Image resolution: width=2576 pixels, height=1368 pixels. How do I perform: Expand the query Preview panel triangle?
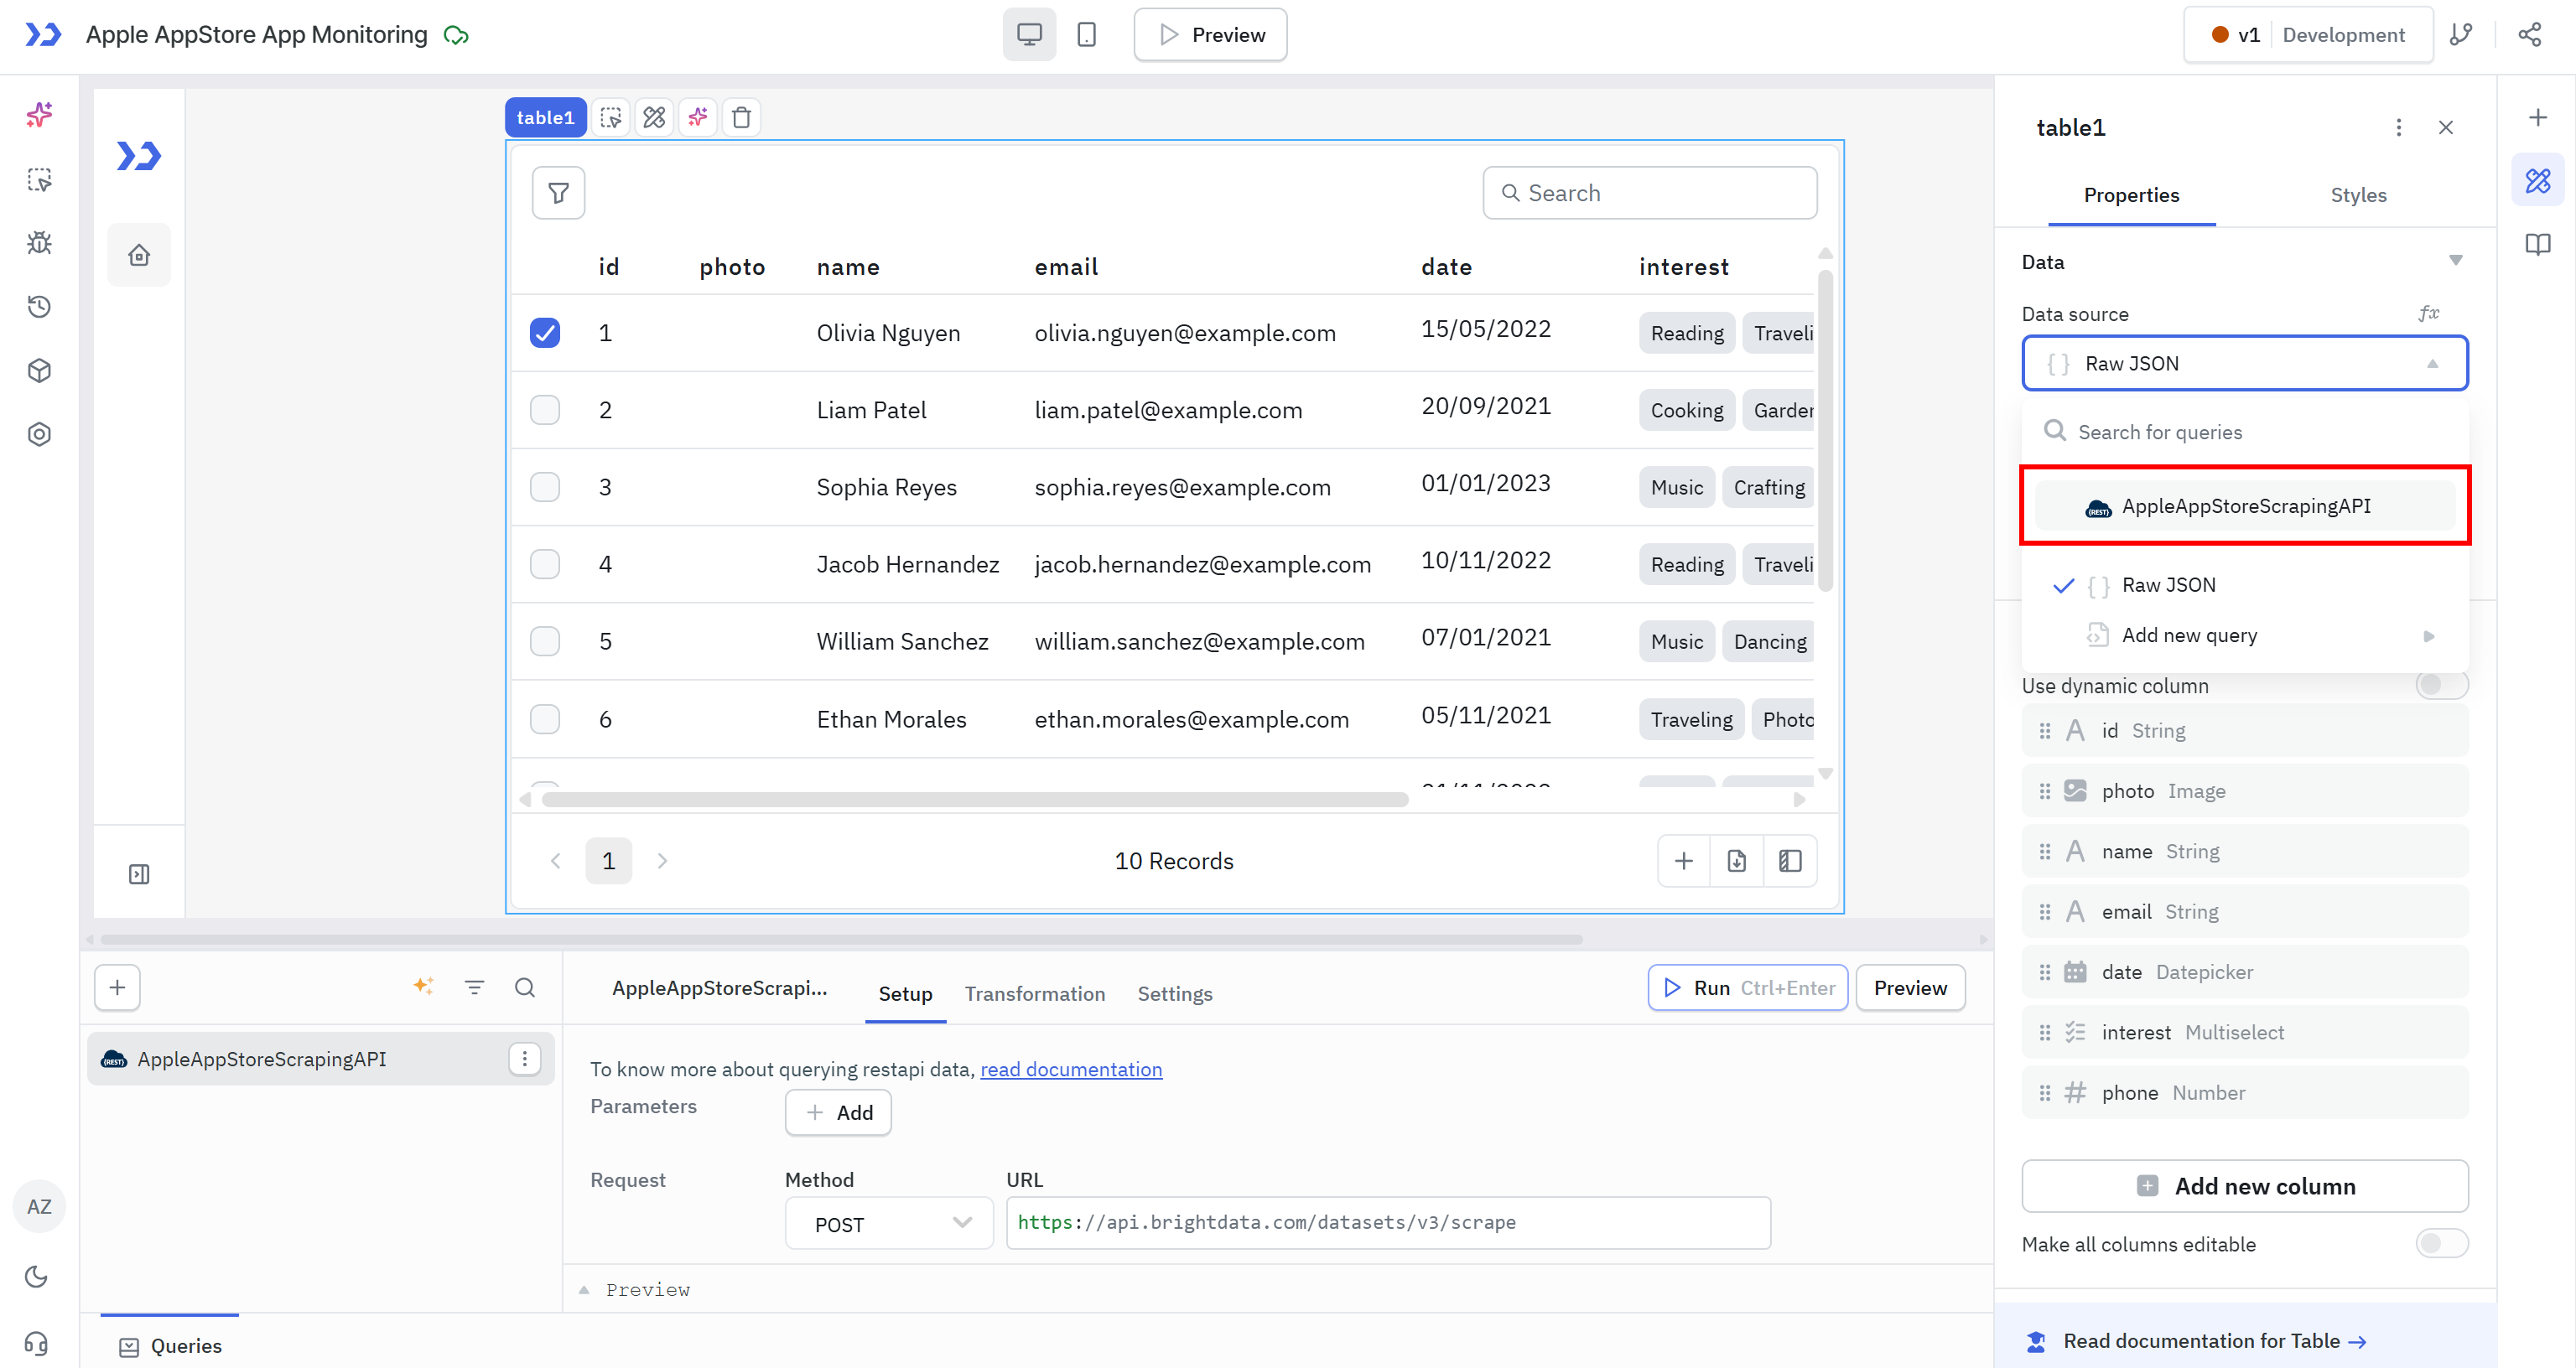click(584, 1290)
